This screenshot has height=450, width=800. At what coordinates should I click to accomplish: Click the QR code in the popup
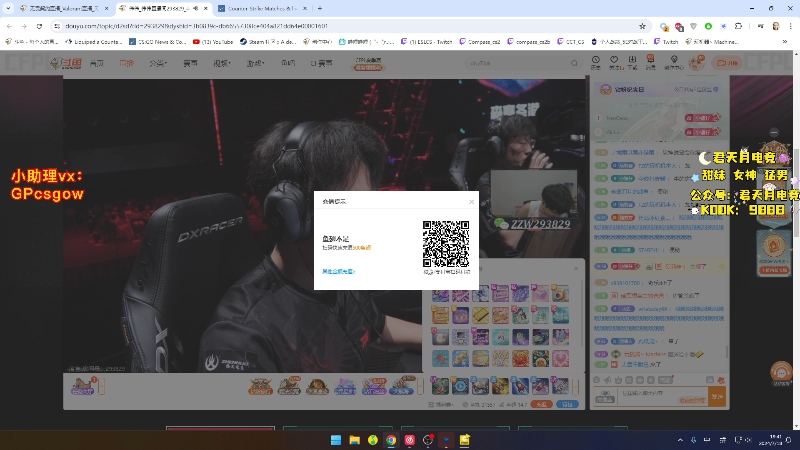click(x=446, y=244)
